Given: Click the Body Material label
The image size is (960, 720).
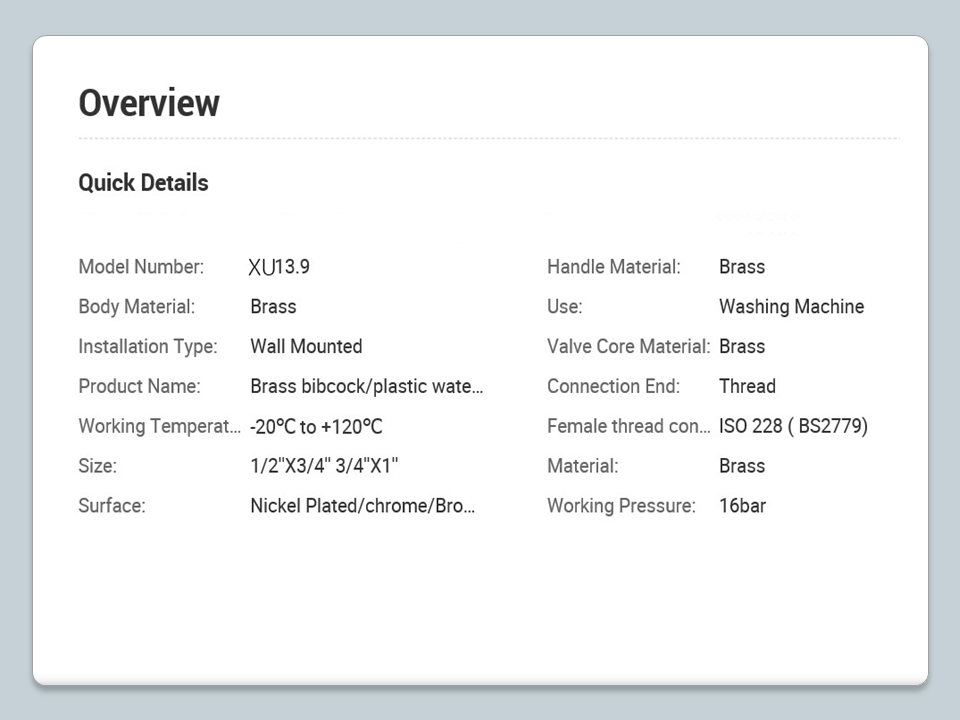Looking at the screenshot, I should point(136,307).
